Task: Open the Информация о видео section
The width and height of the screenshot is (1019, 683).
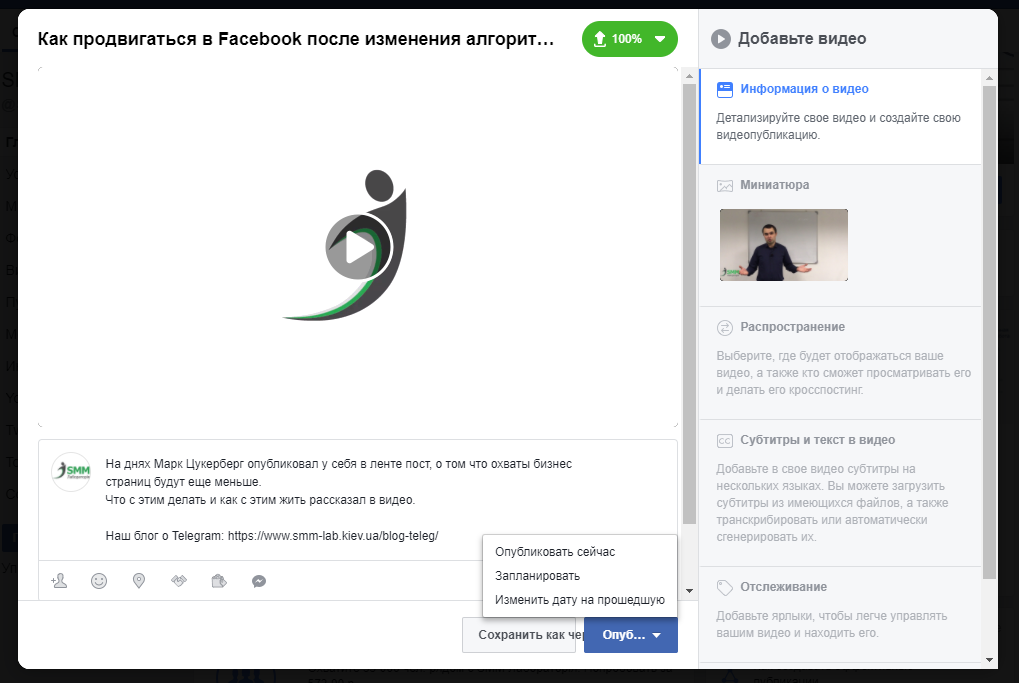Action: coord(840,116)
